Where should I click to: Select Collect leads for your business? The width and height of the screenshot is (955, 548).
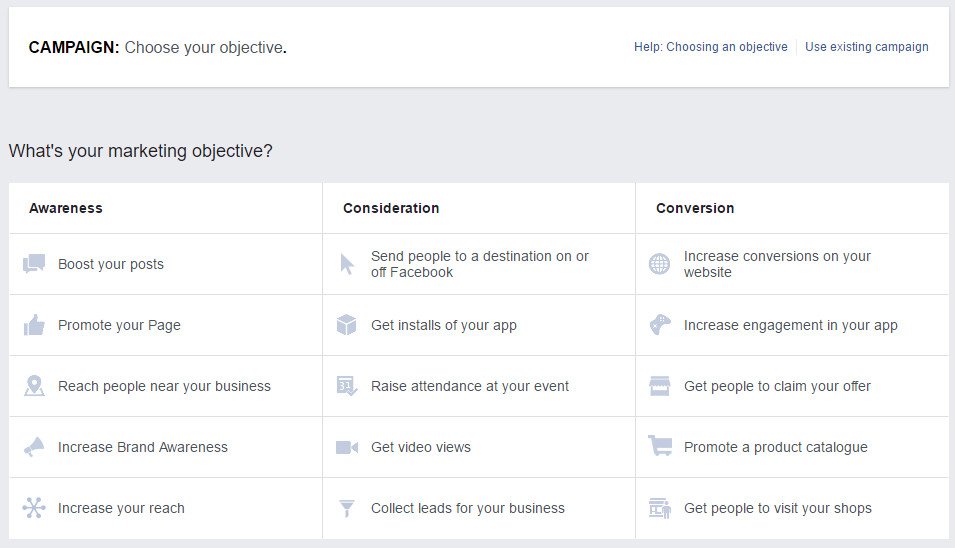click(x=479, y=508)
